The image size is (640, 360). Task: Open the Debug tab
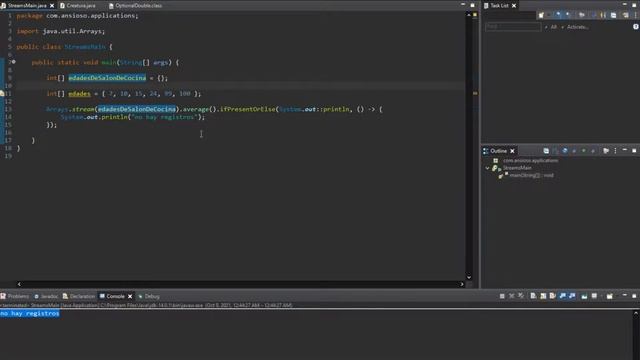coord(152,296)
